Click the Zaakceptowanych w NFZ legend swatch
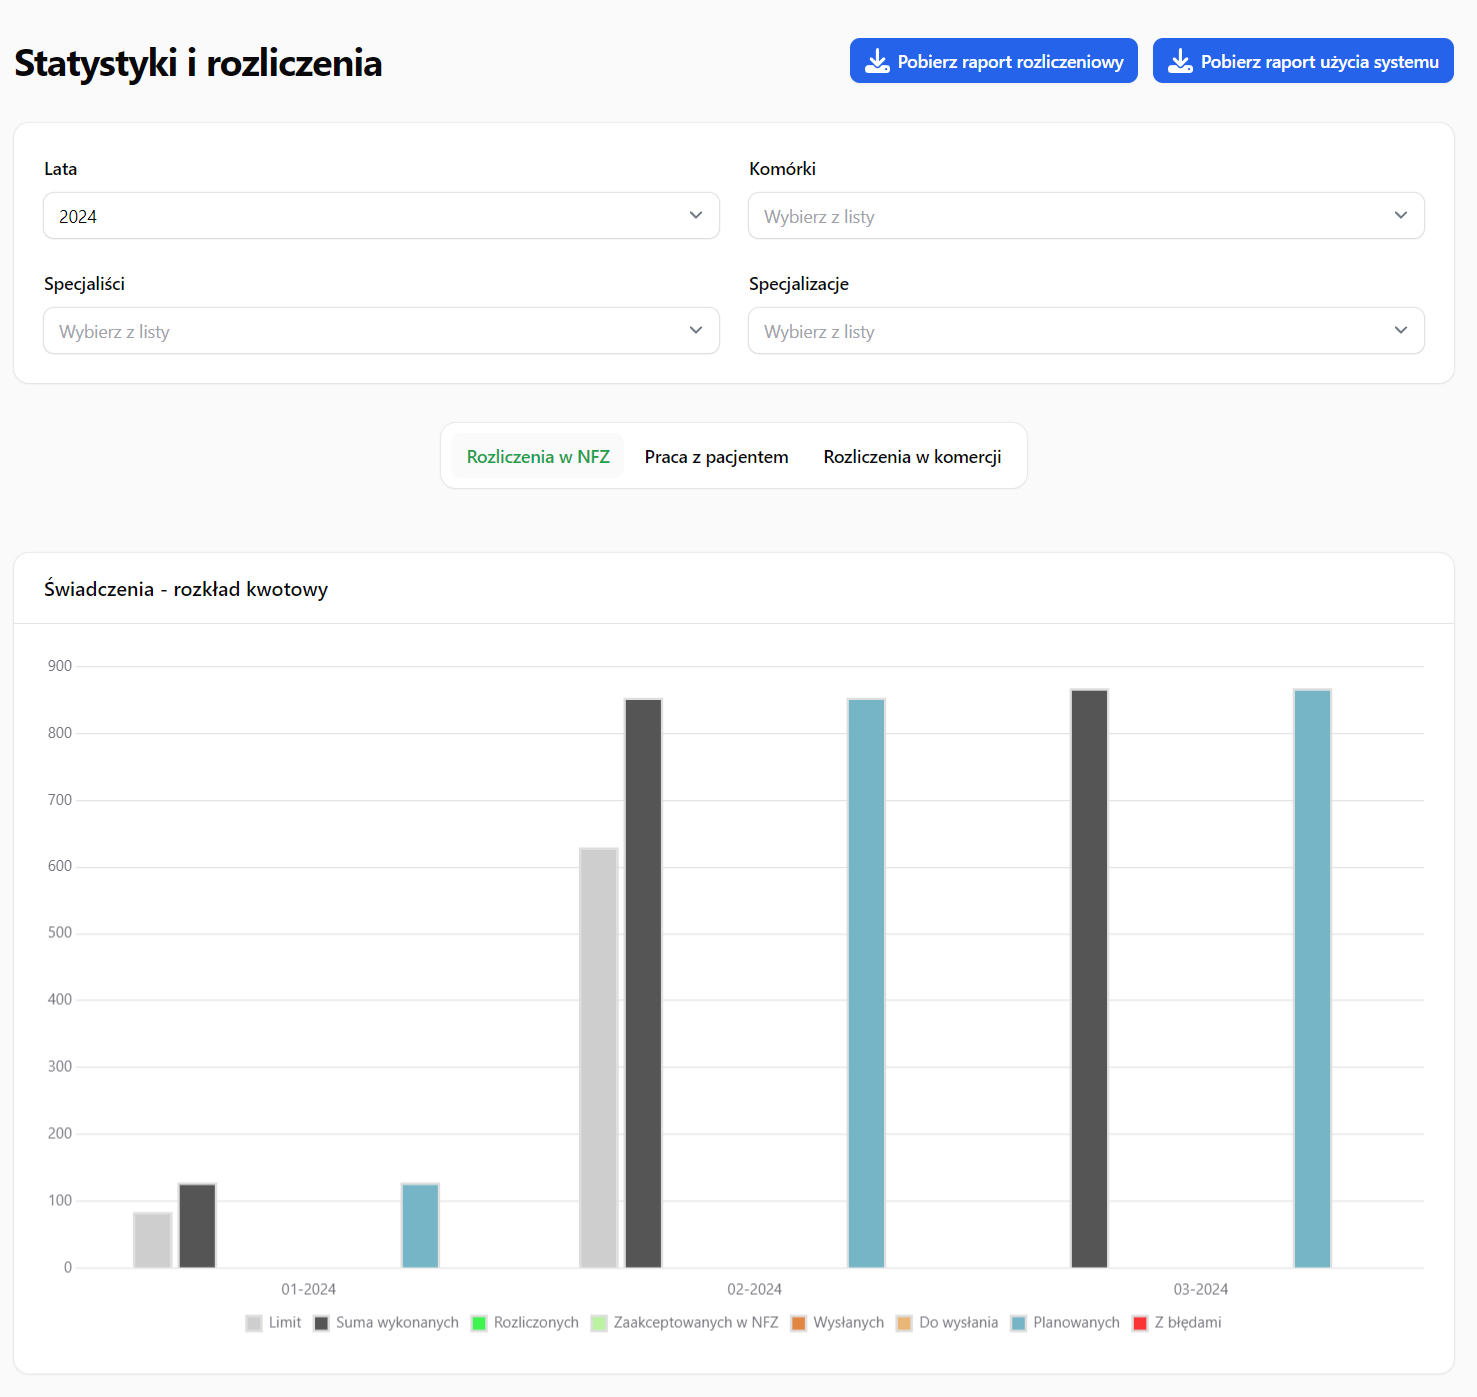 [599, 1323]
